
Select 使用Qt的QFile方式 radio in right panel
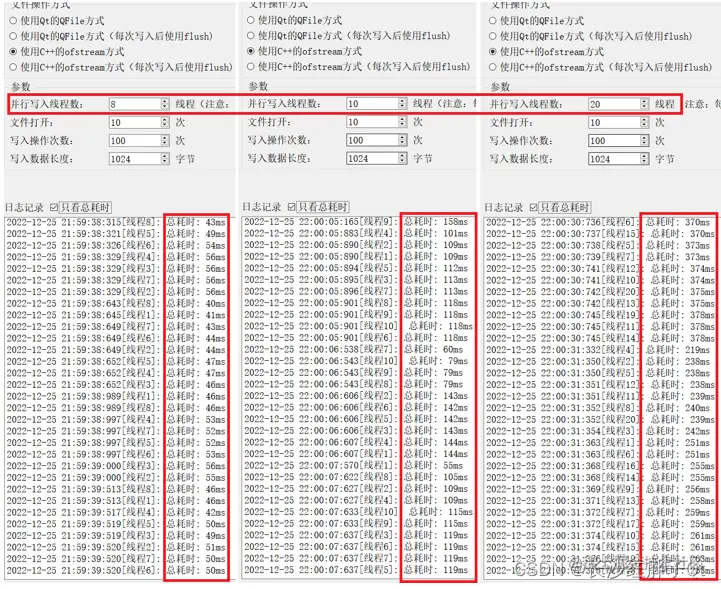(x=493, y=21)
